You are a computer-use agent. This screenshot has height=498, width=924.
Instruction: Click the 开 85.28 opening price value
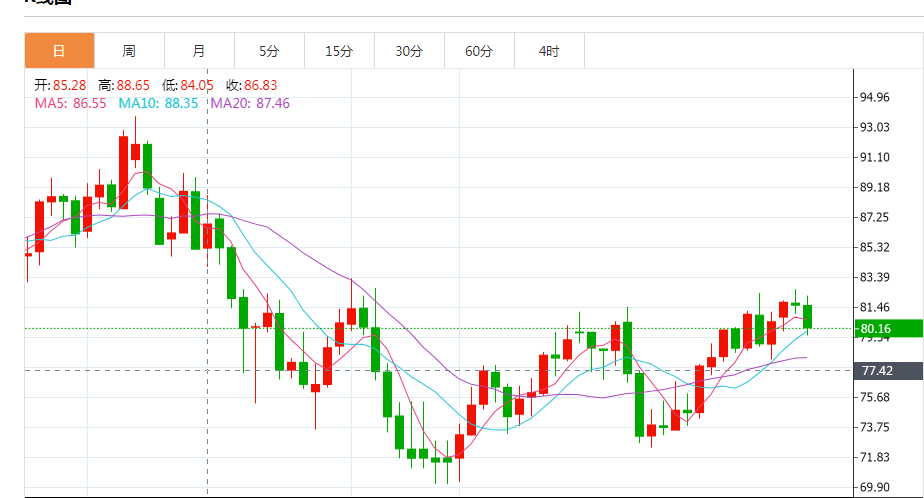68,86
